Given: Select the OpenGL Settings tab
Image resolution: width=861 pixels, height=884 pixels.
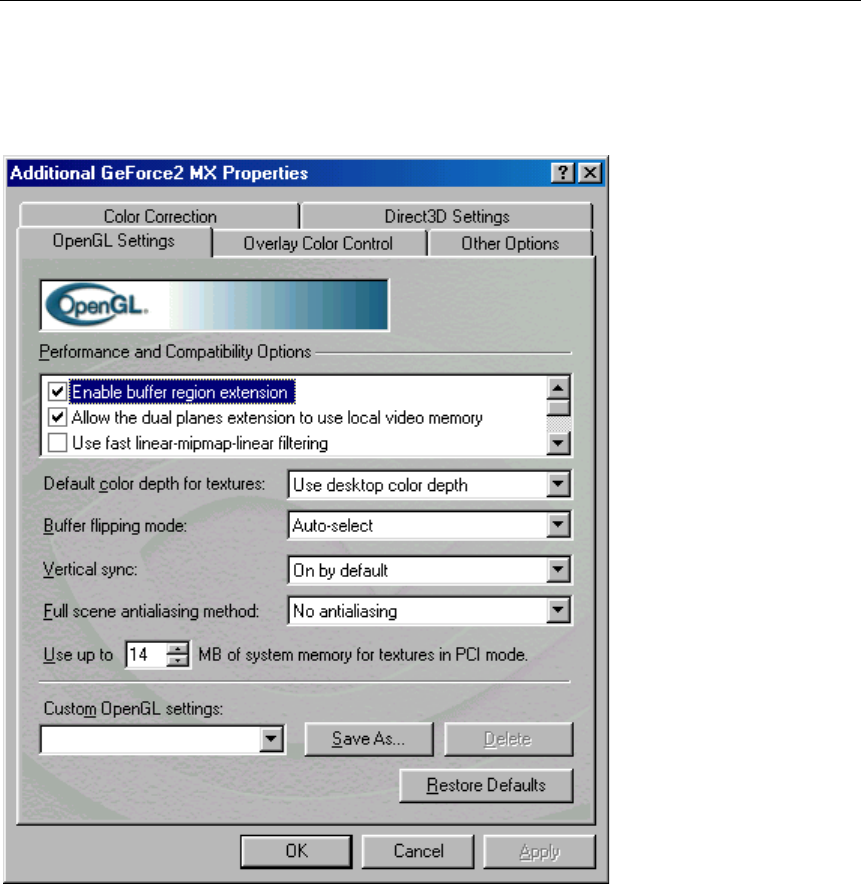Looking at the screenshot, I should [x=114, y=241].
